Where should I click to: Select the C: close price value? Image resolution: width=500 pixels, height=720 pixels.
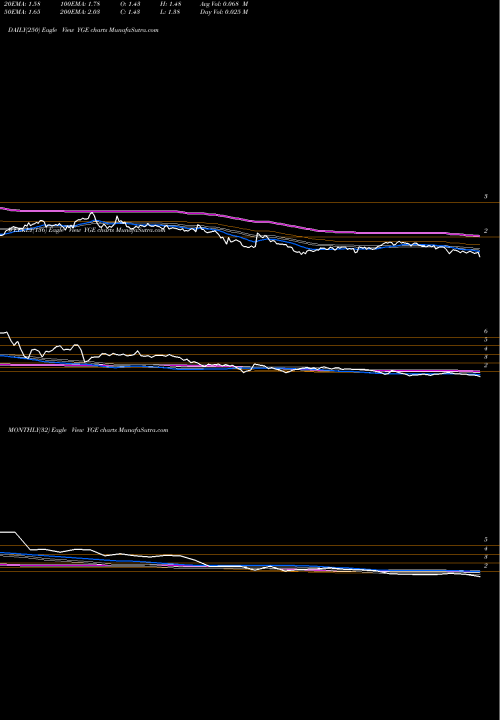[130, 12]
